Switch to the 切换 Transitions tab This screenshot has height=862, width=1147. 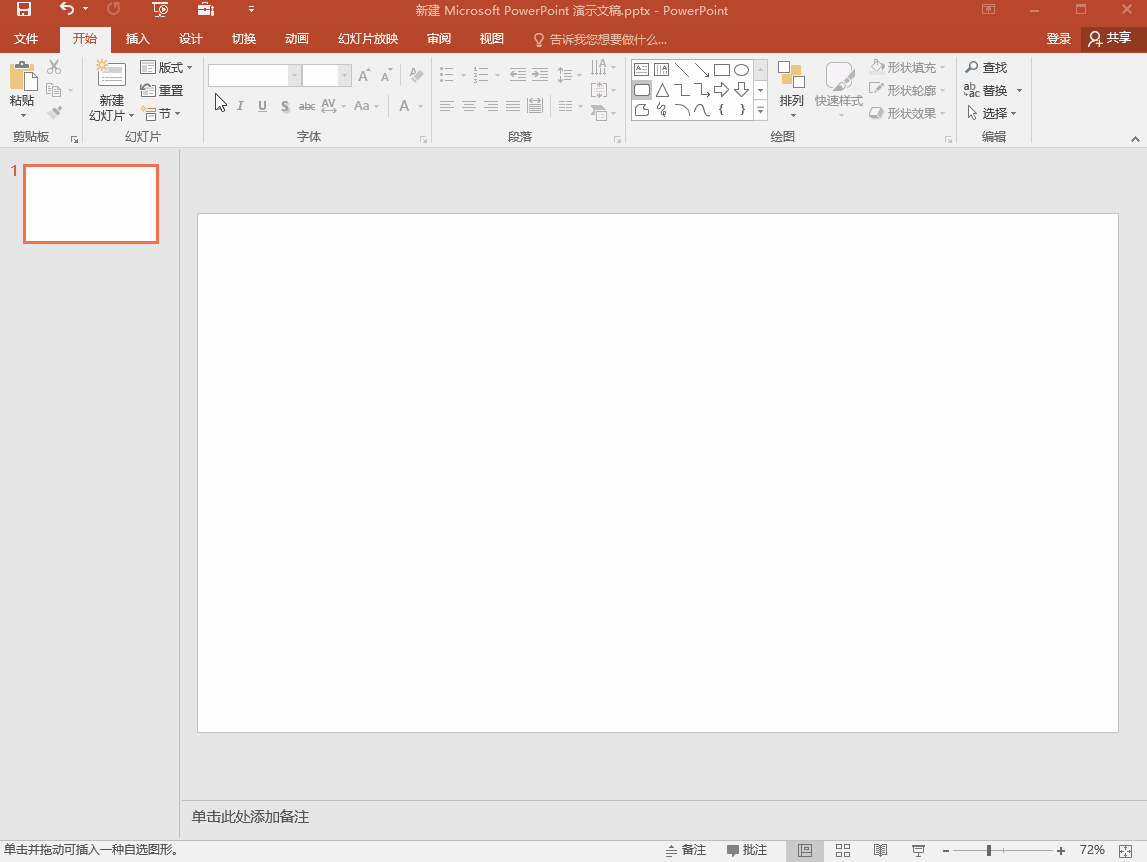click(244, 39)
